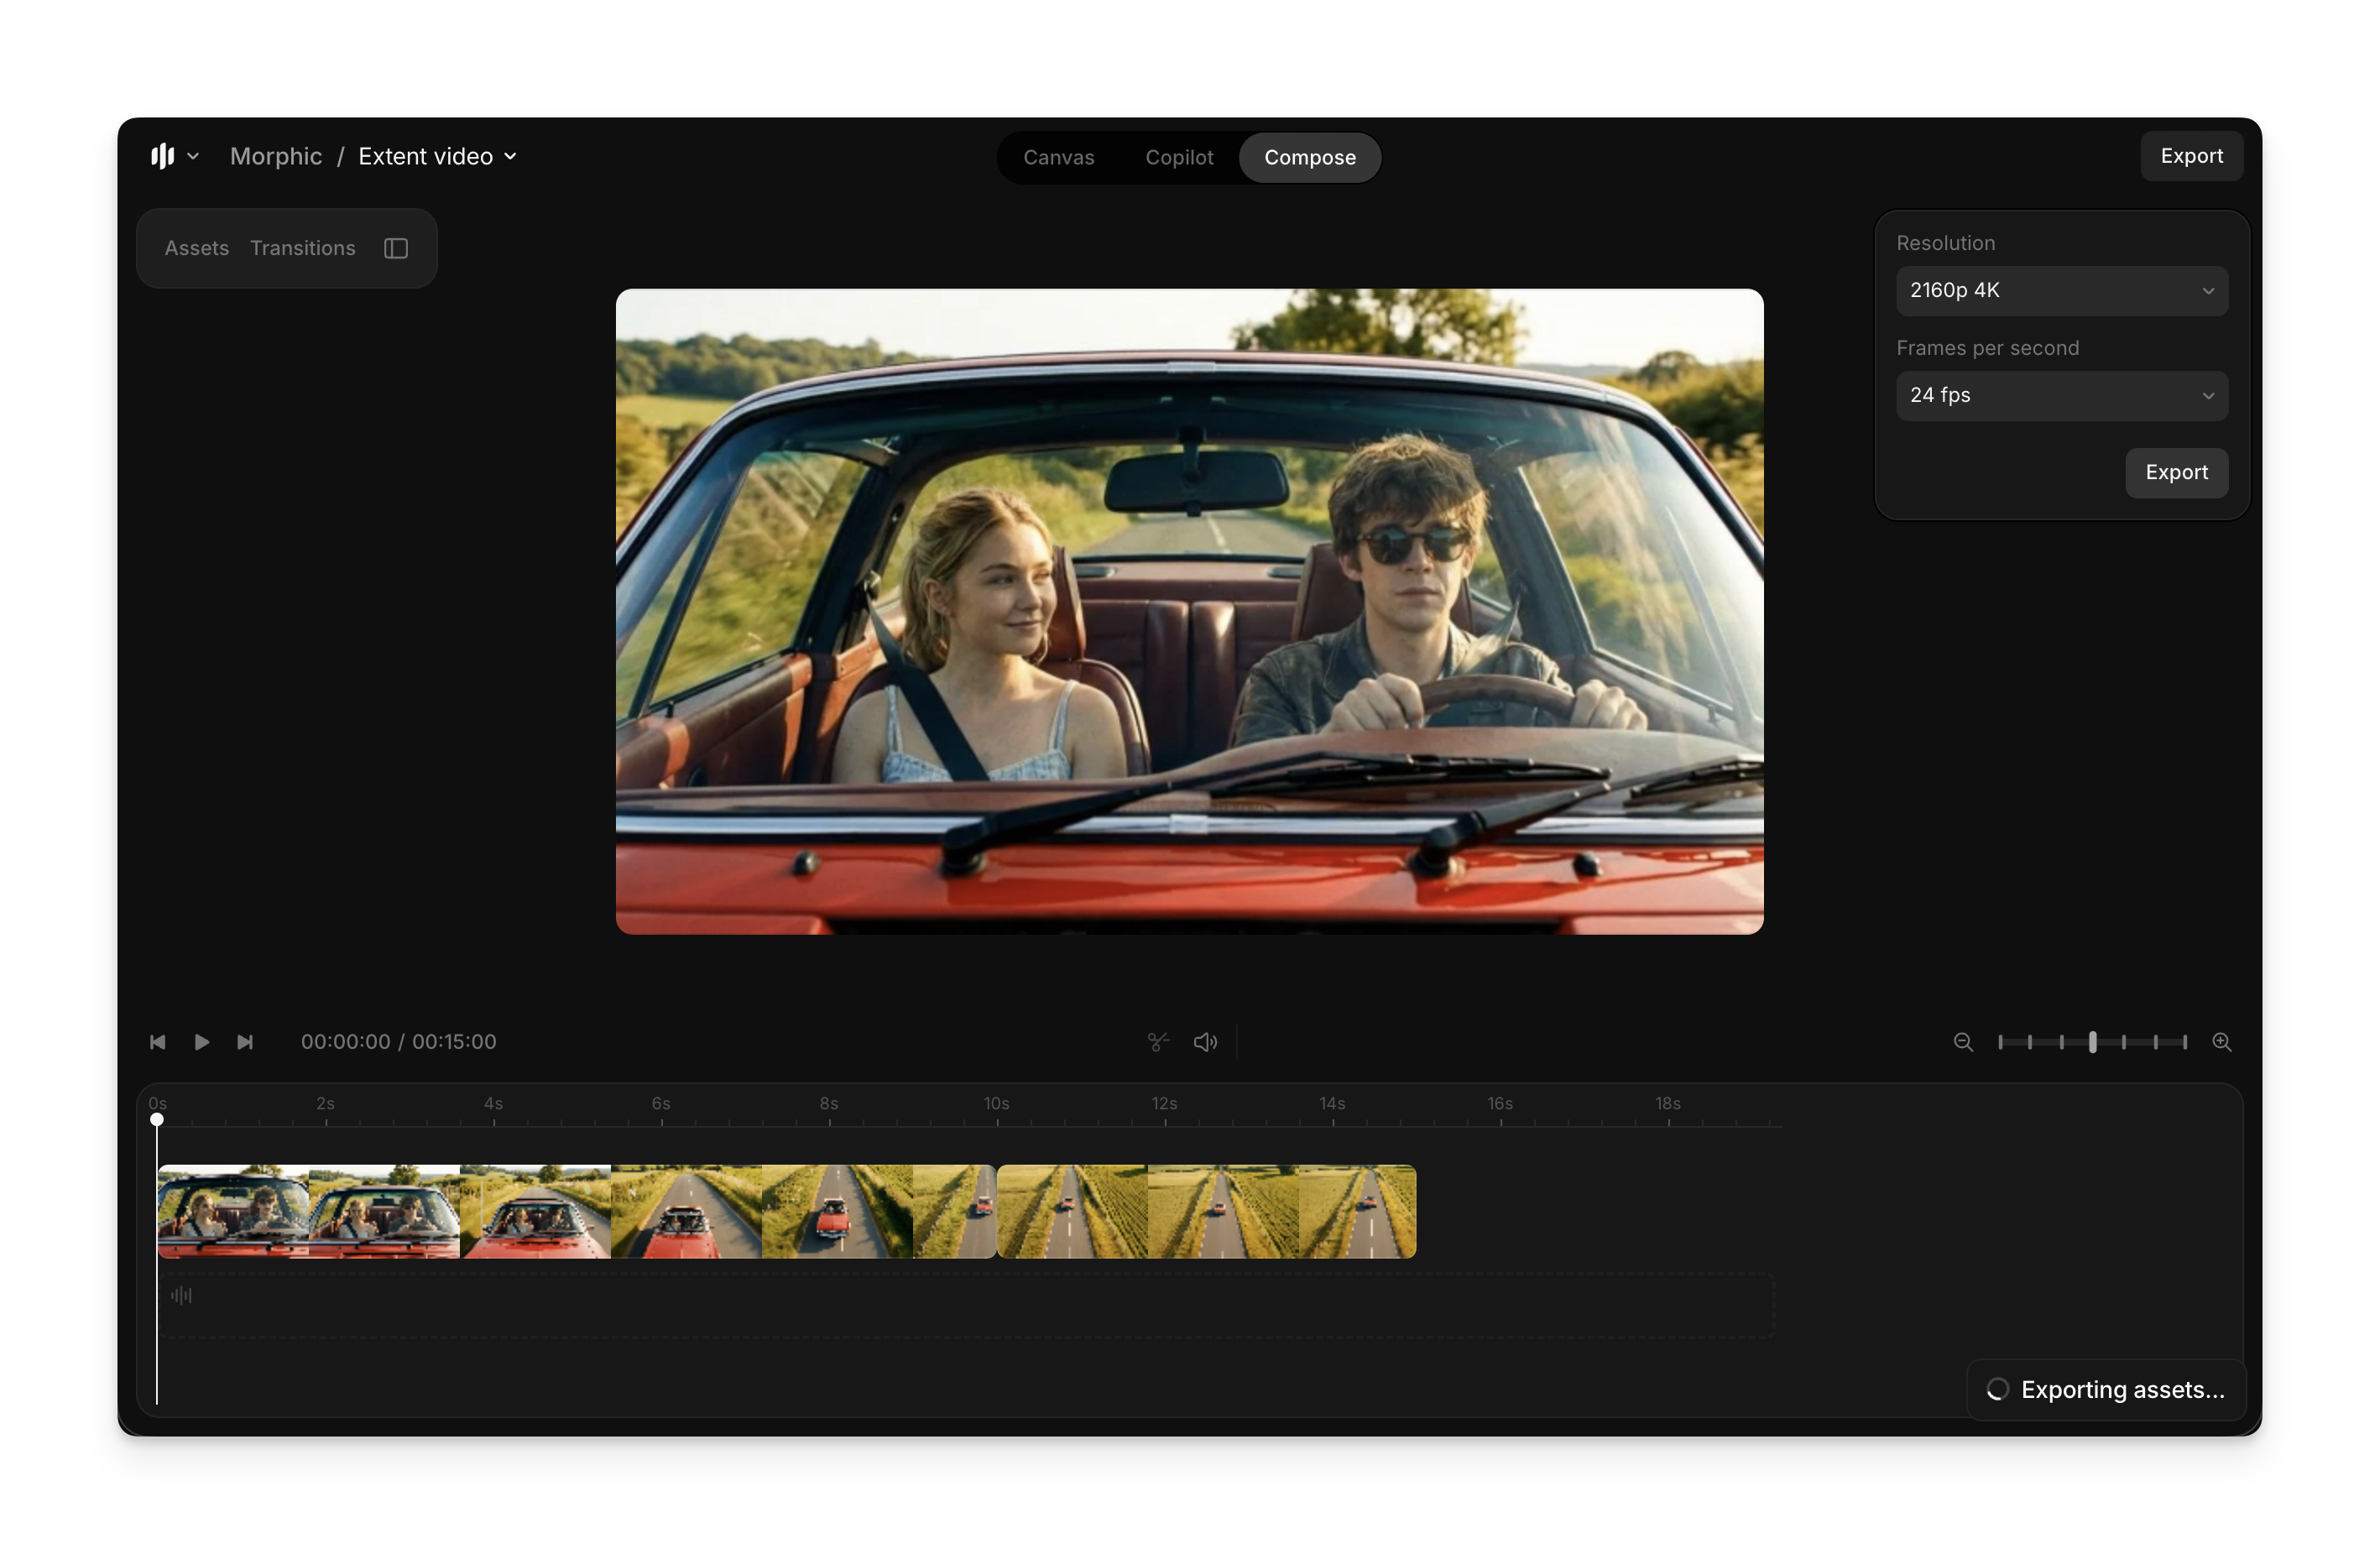Viewport: 2380px width, 1554px height.
Task: Mute audio with the speaker icon
Action: (x=1205, y=1042)
